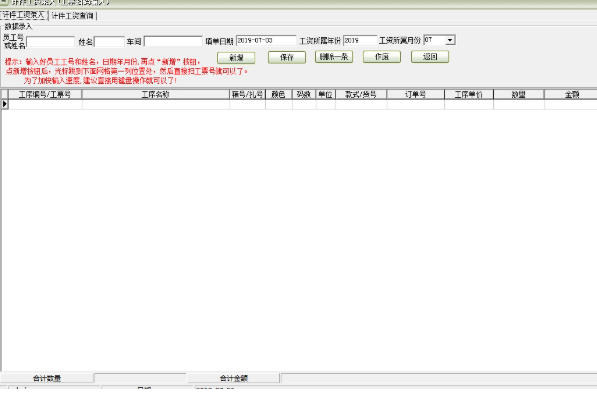597x399 pixels.
Task: Focus the 员工号或姓名 input field
Action: pos(50,41)
